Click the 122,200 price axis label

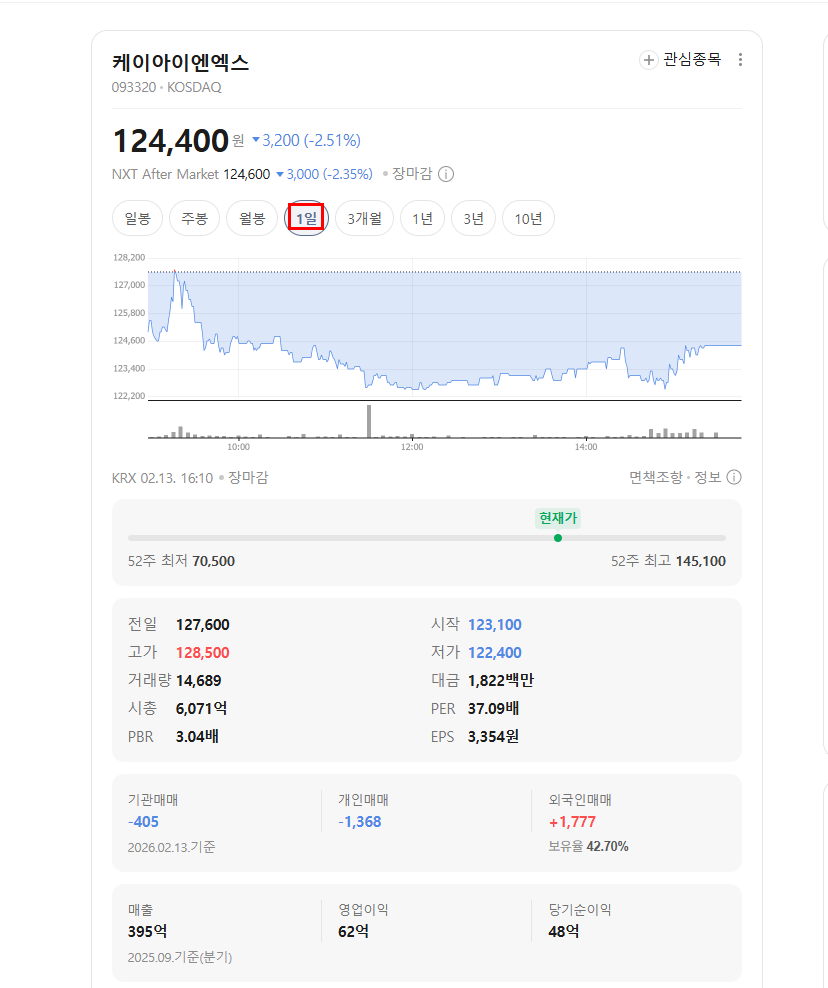129,396
